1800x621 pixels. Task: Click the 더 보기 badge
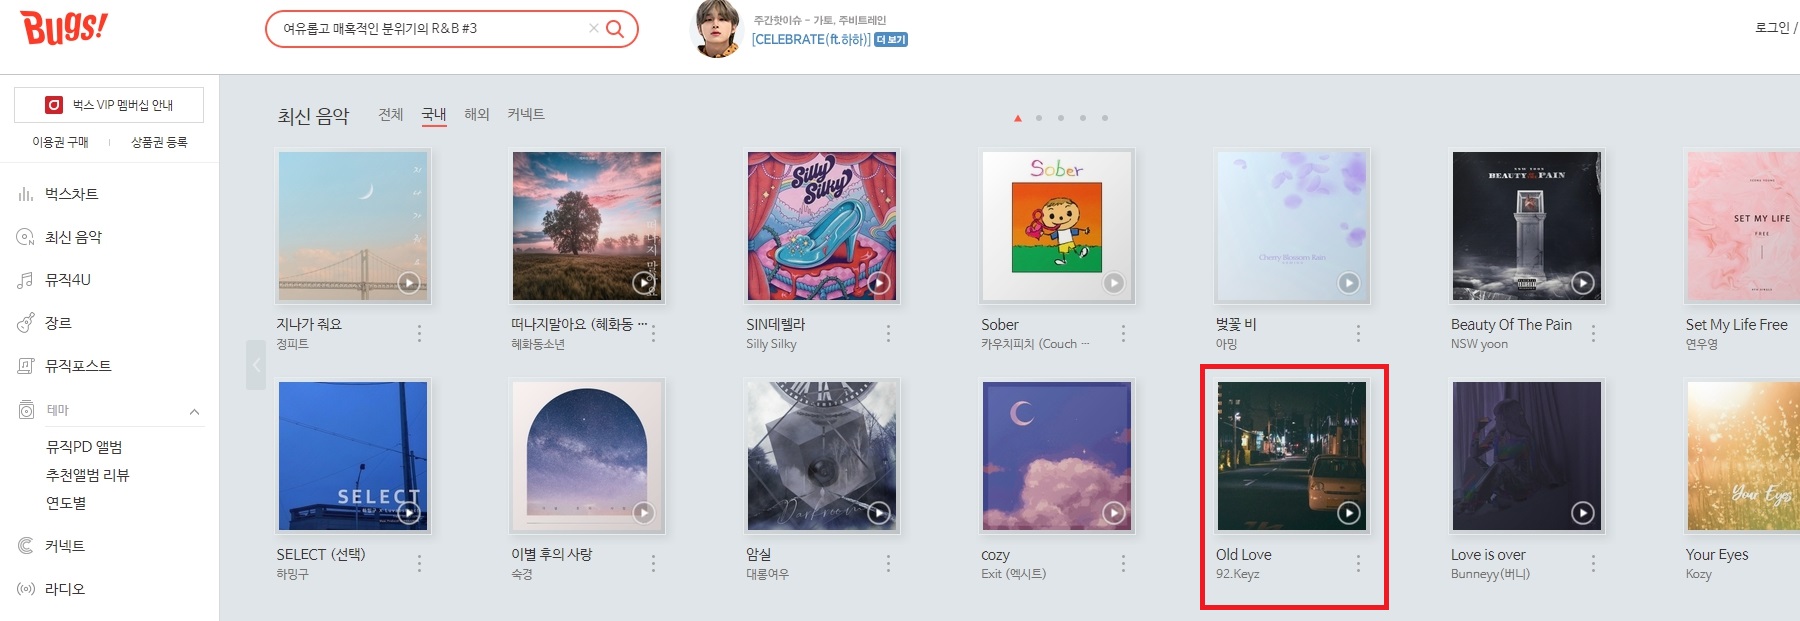click(891, 40)
